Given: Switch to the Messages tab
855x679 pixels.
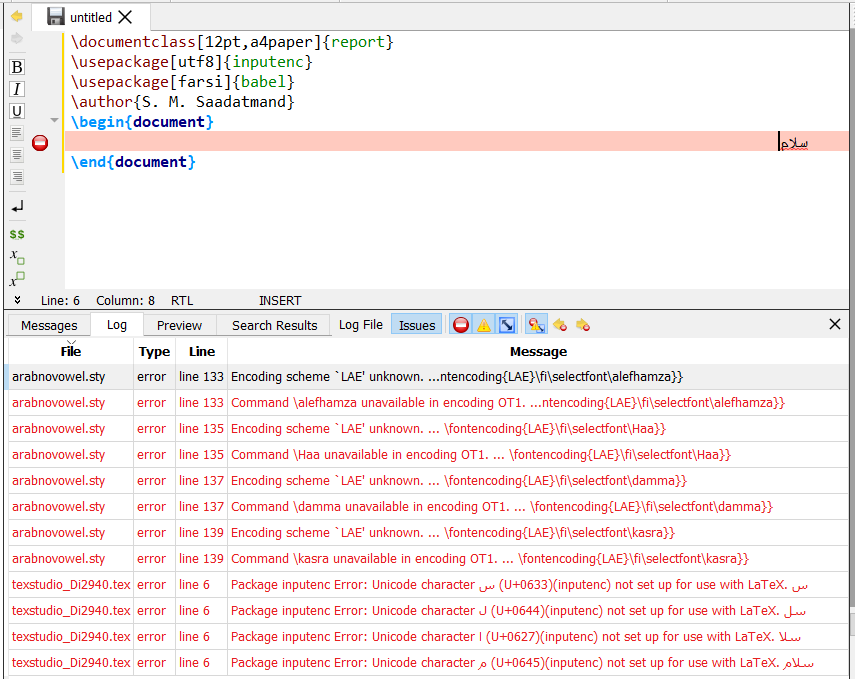Looking at the screenshot, I should (x=49, y=326).
